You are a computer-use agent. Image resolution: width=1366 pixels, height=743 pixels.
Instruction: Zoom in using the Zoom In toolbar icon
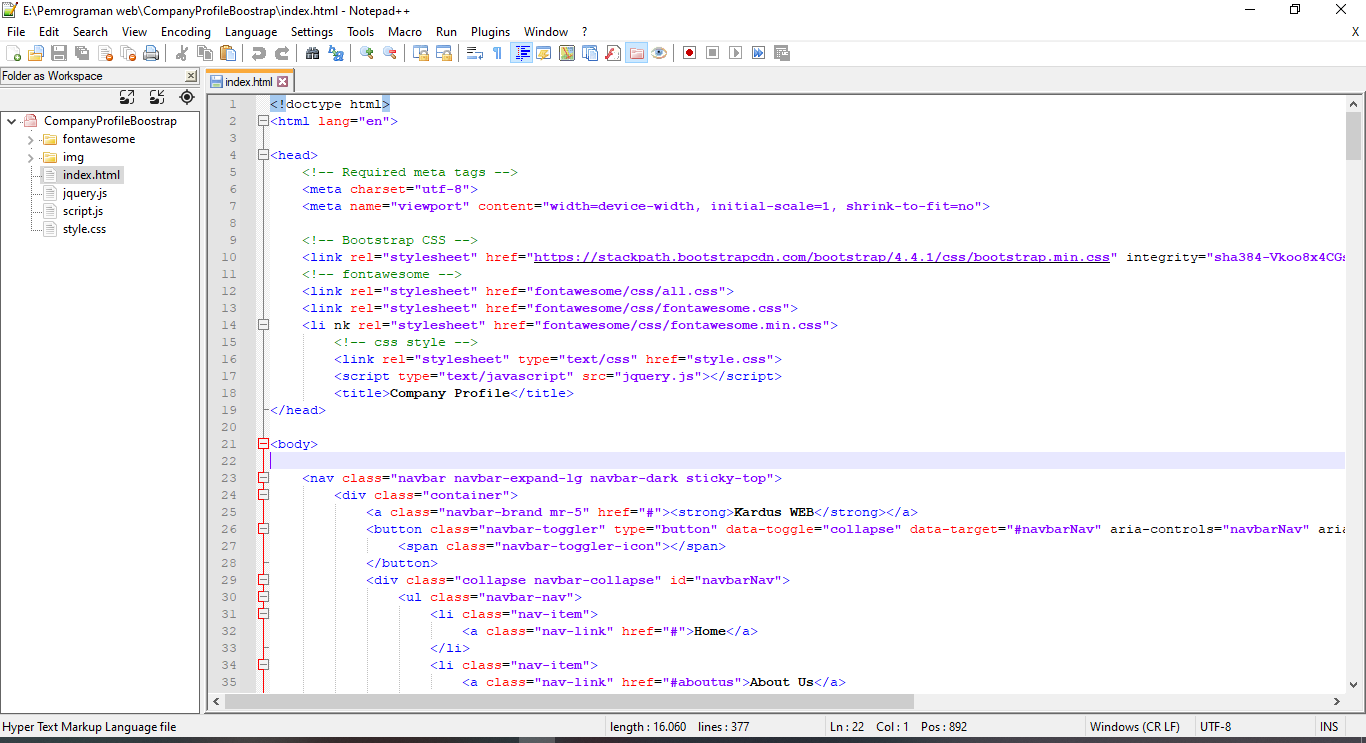pos(366,52)
